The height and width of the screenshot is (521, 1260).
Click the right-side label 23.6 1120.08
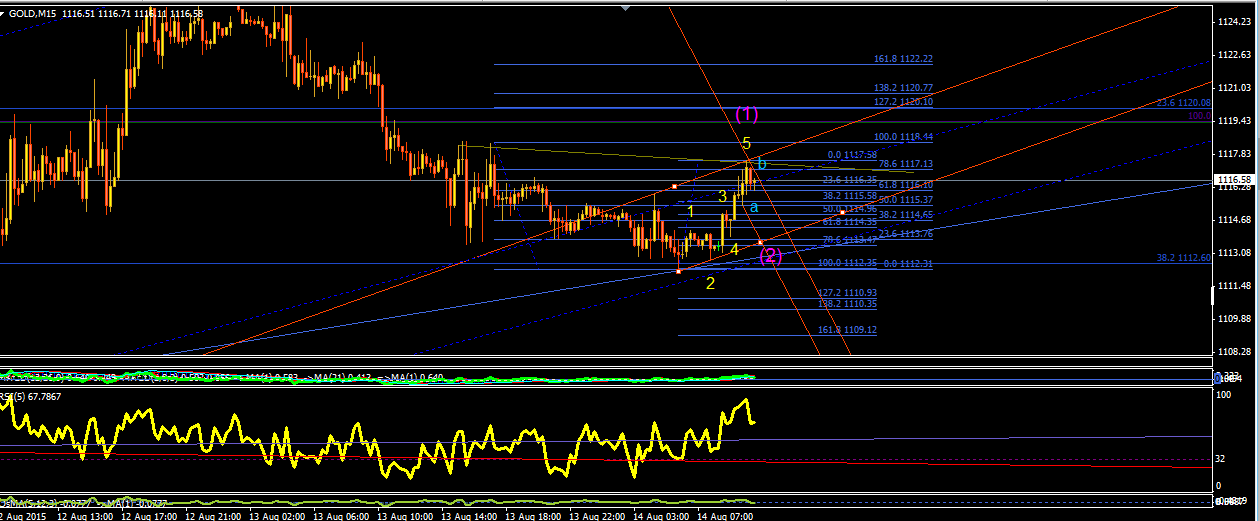[x=1183, y=102]
